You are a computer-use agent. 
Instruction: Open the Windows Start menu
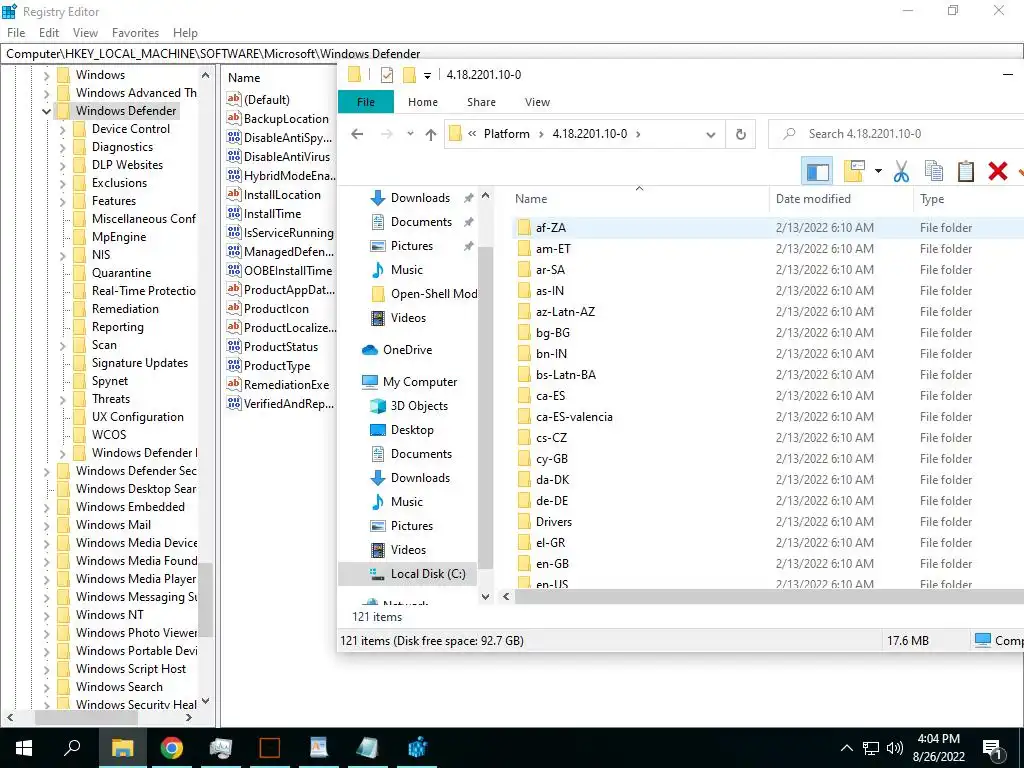click(x=24, y=748)
